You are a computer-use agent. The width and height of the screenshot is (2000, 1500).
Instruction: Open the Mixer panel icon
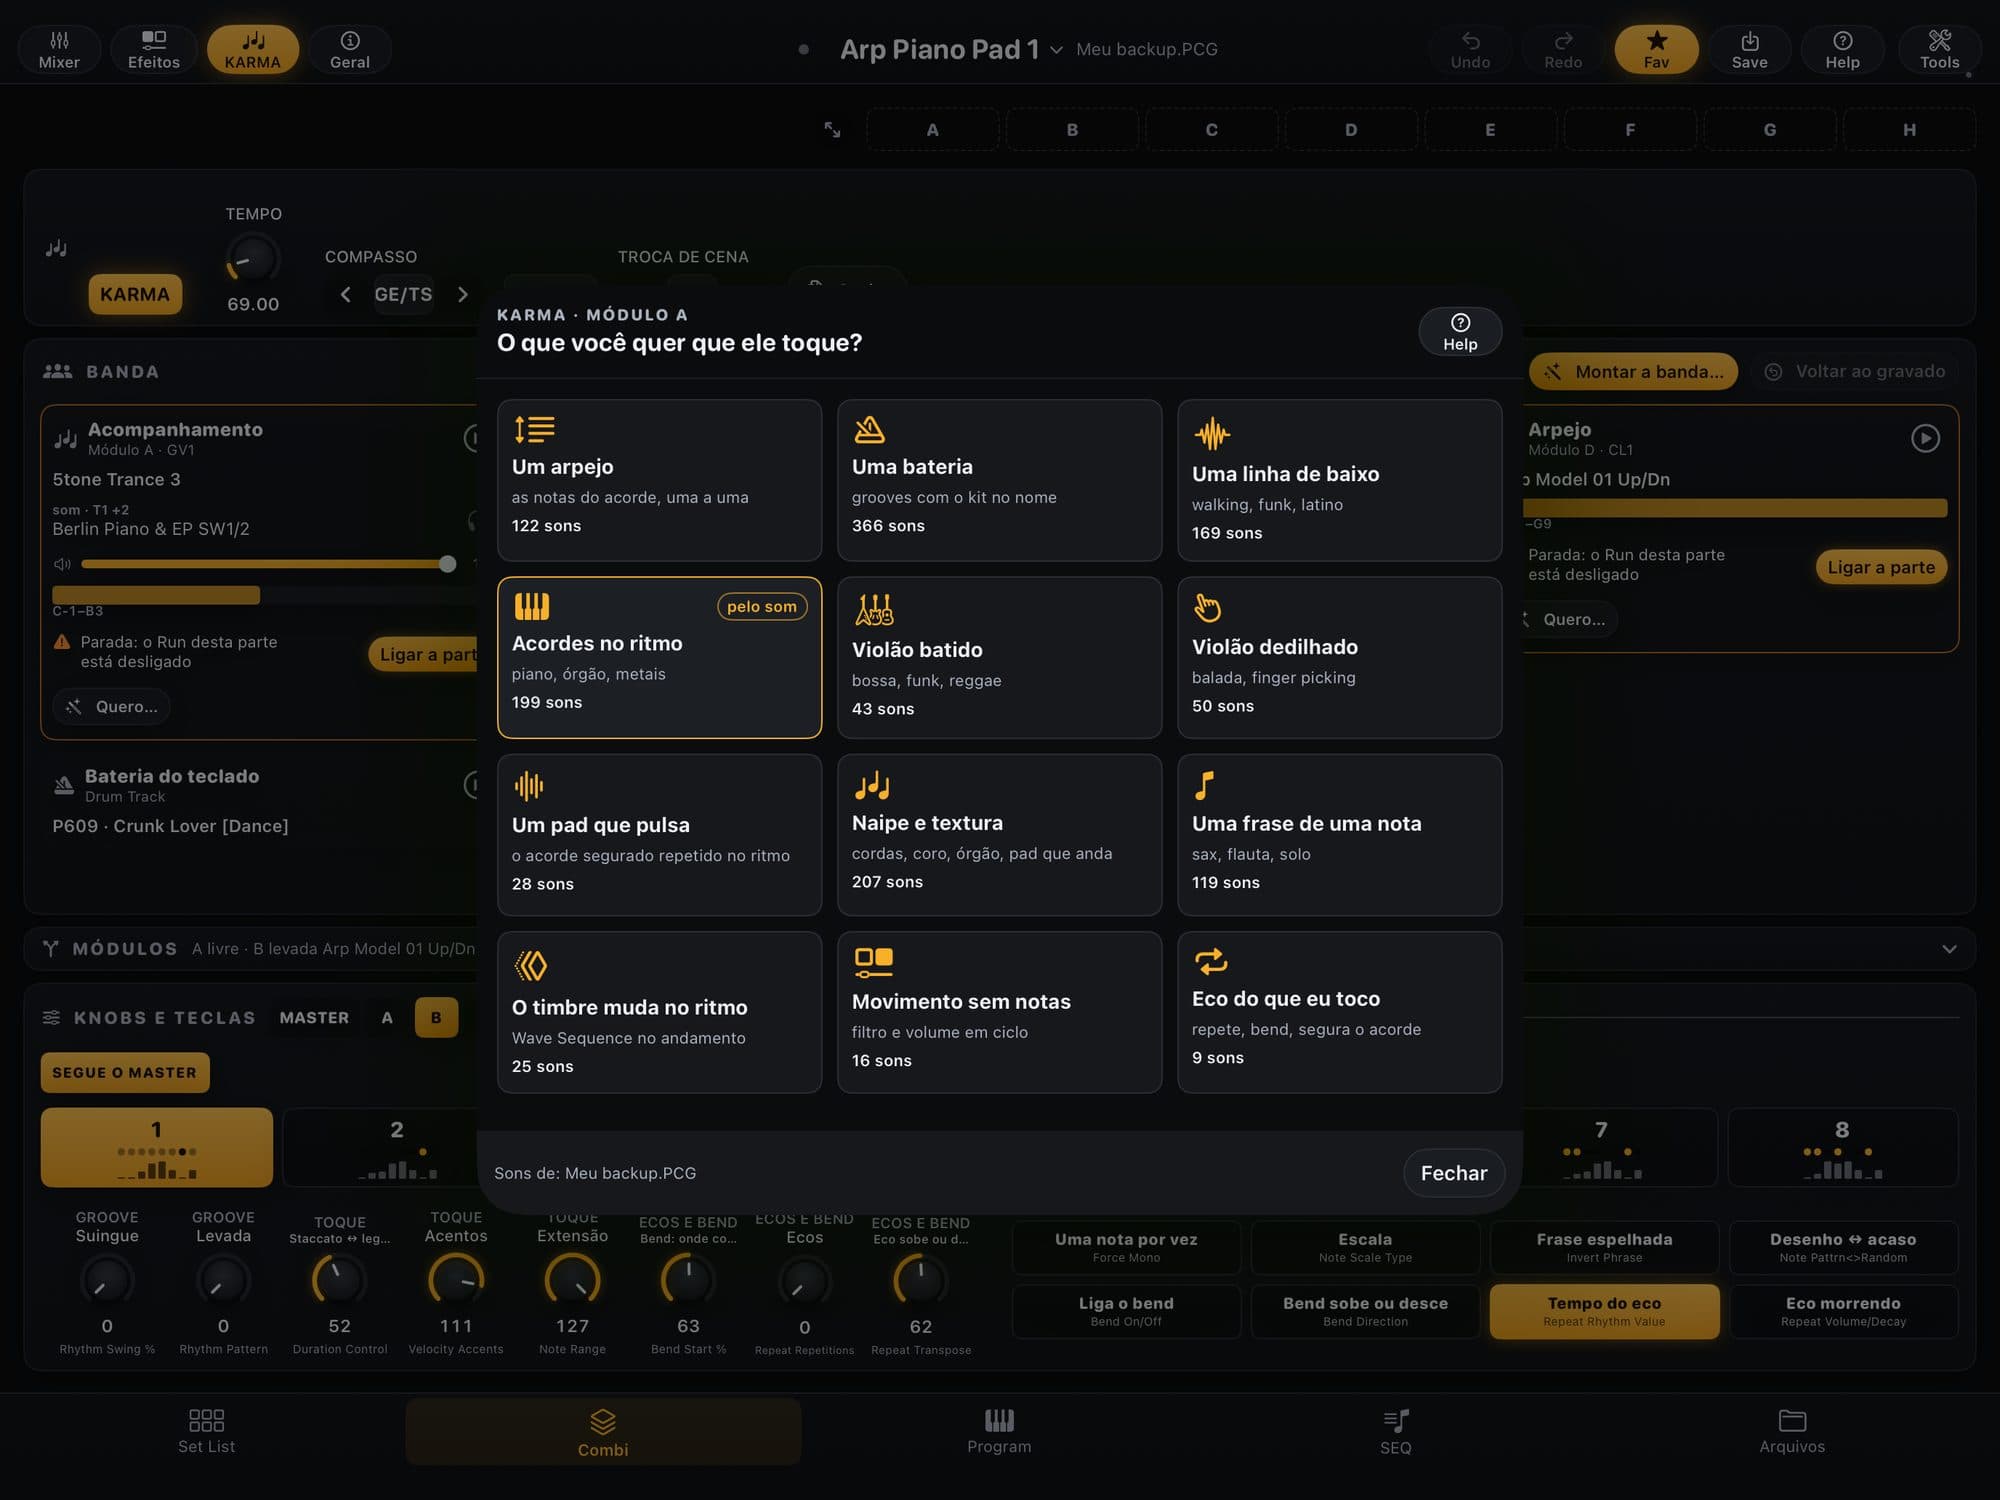click(59, 49)
